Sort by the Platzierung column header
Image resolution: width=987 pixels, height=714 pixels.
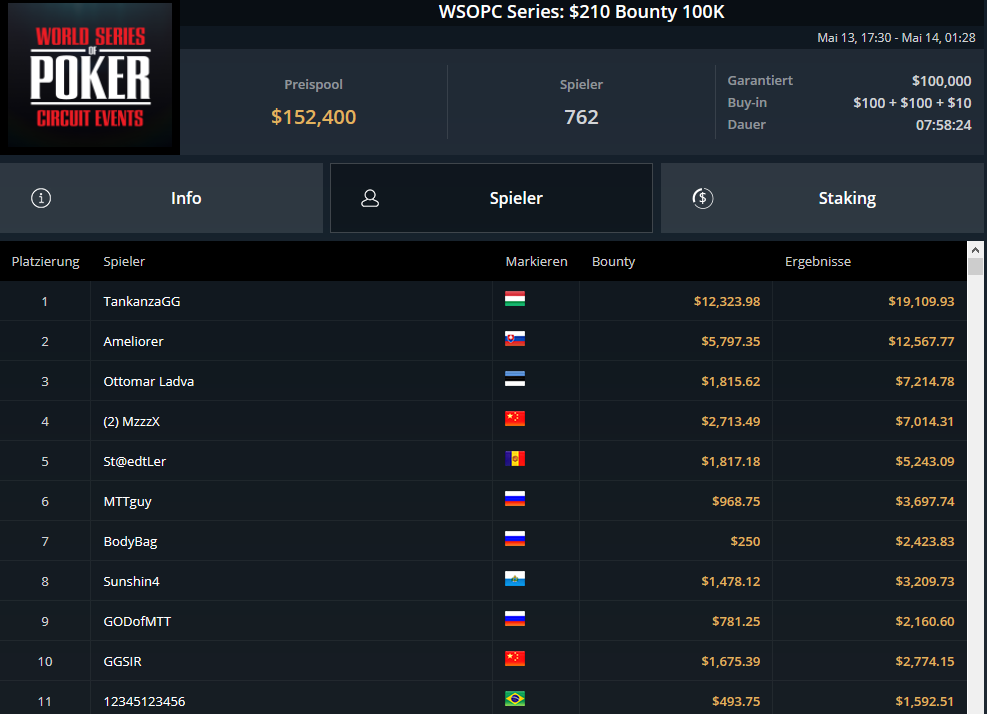point(45,261)
